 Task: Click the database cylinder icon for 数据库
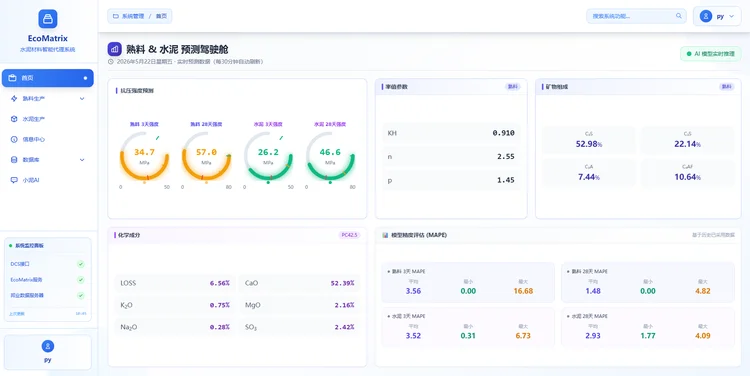(x=14, y=160)
